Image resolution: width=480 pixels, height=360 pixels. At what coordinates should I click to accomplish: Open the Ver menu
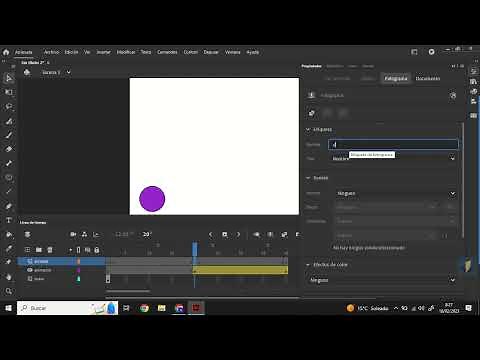click(x=87, y=52)
